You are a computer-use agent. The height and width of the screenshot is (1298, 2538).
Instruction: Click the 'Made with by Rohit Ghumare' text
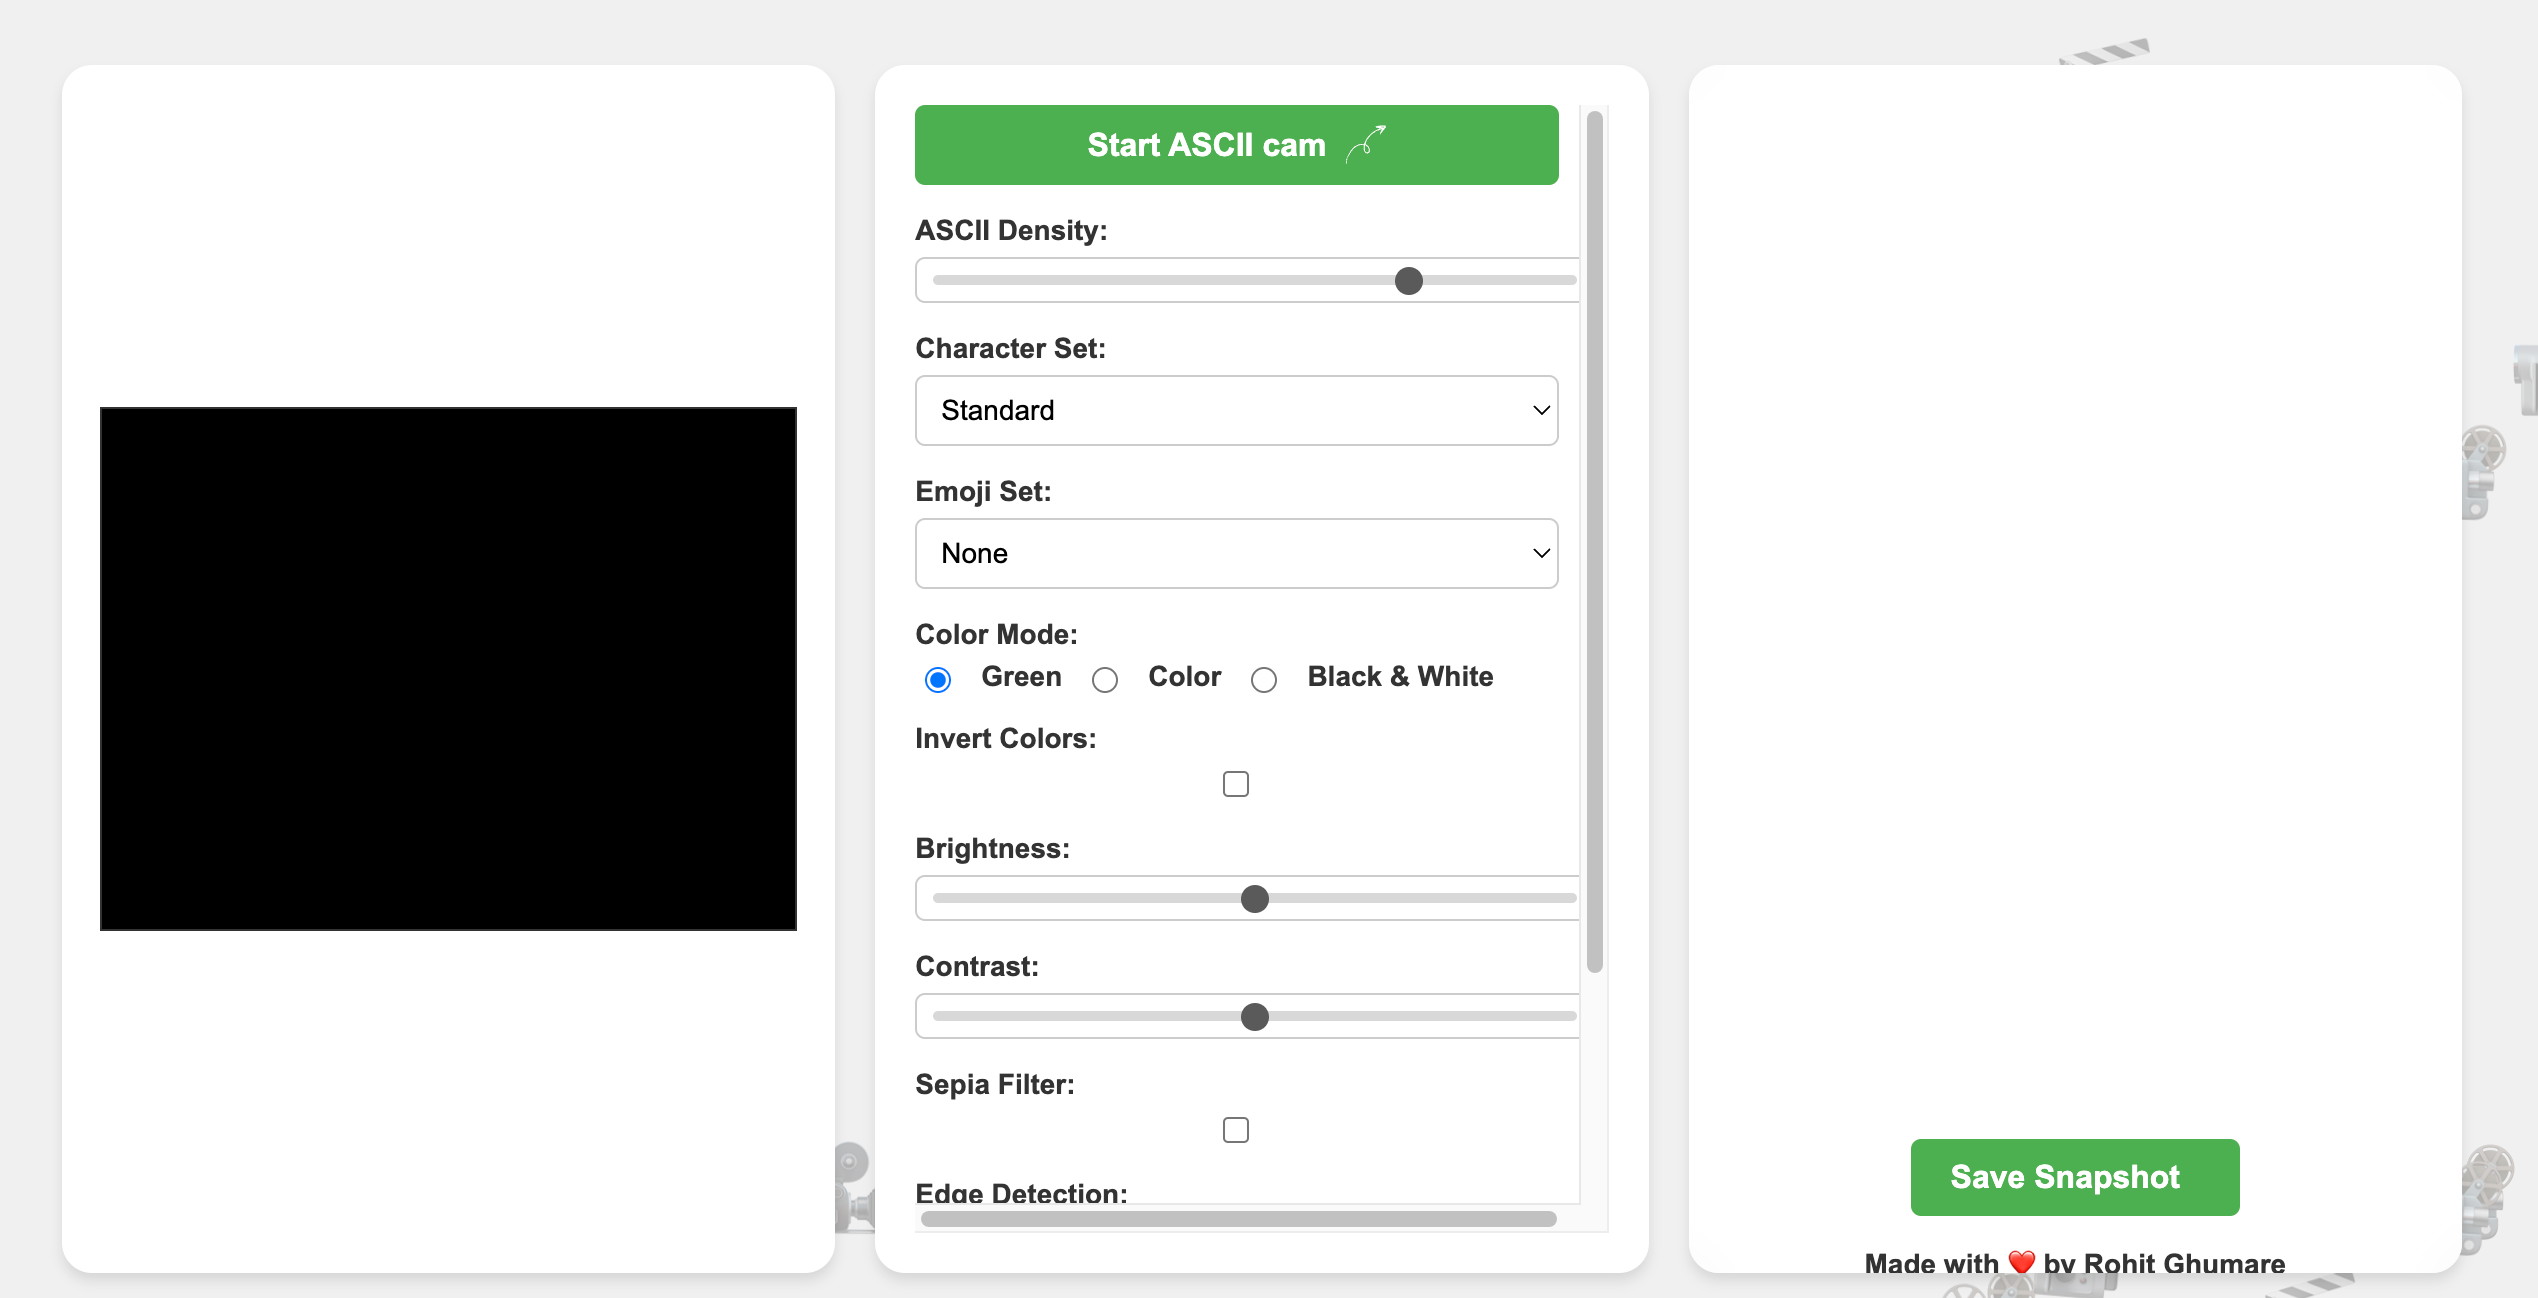[x=2074, y=1263]
